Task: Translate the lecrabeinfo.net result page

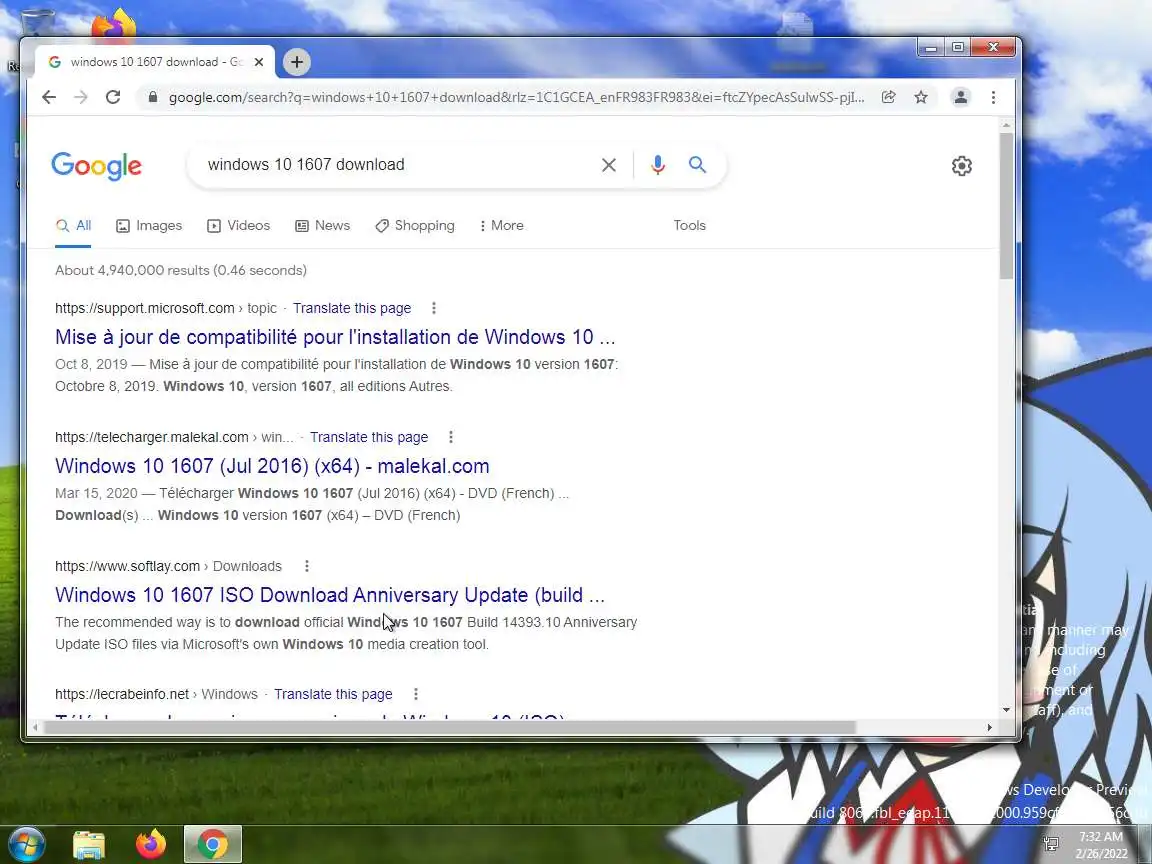Action: coord(333,694)
